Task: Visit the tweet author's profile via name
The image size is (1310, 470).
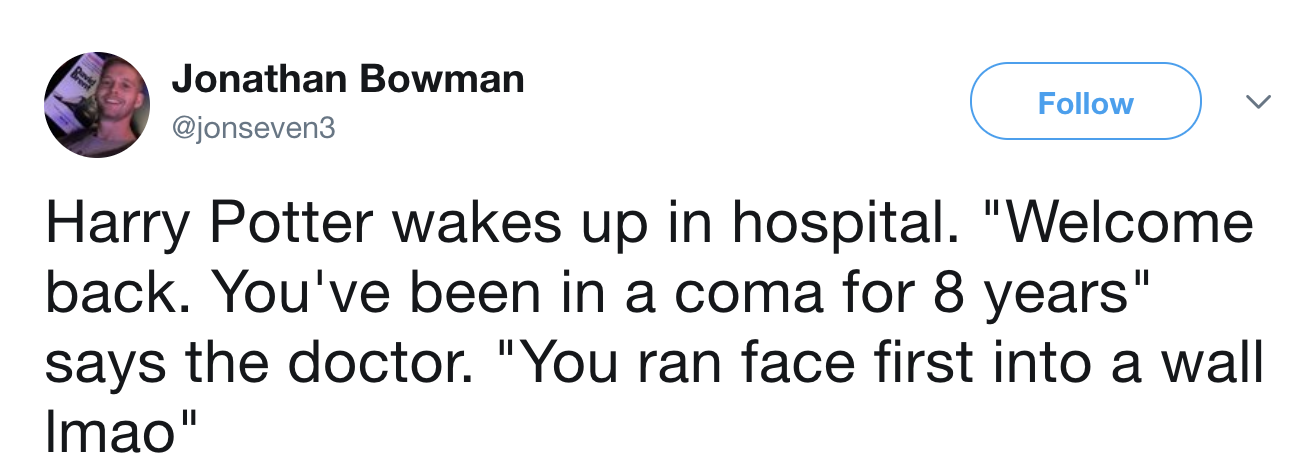Action: [x=348, y=79]
